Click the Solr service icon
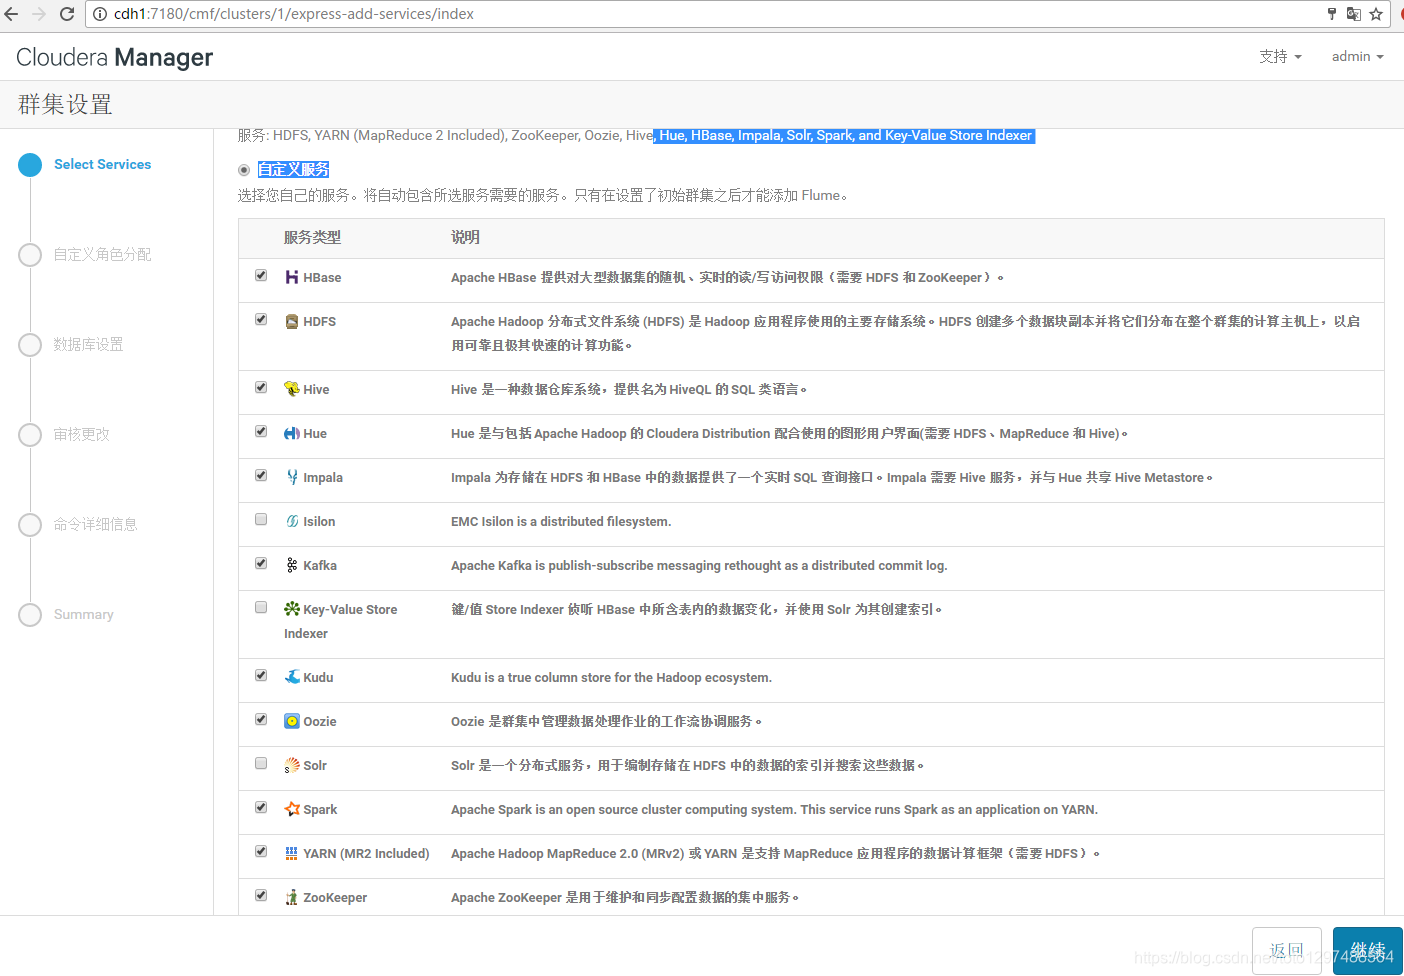Image resolution: width=1404 pixels, height=976 pixels. click(292, 765)
